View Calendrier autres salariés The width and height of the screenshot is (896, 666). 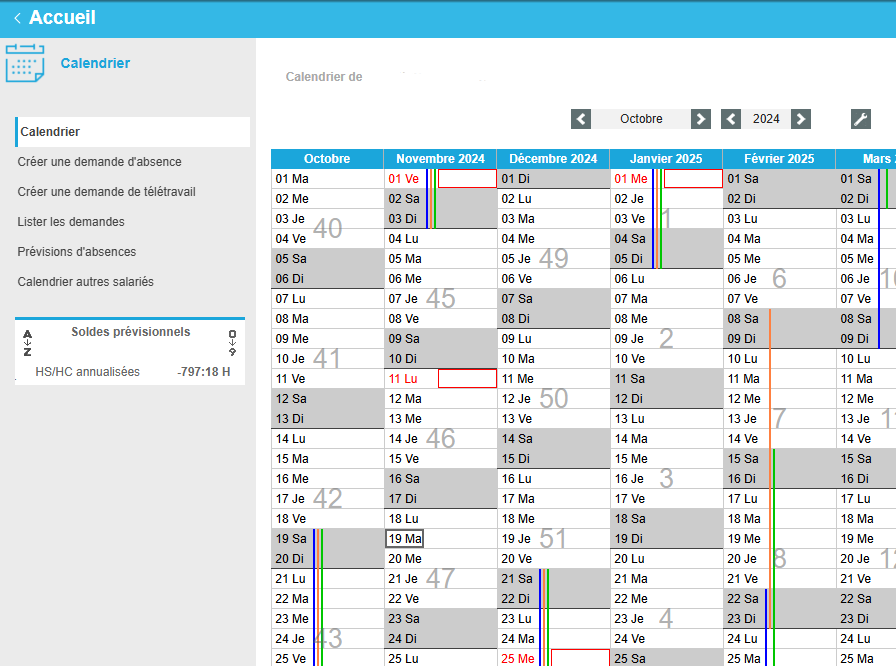(86, 282)
